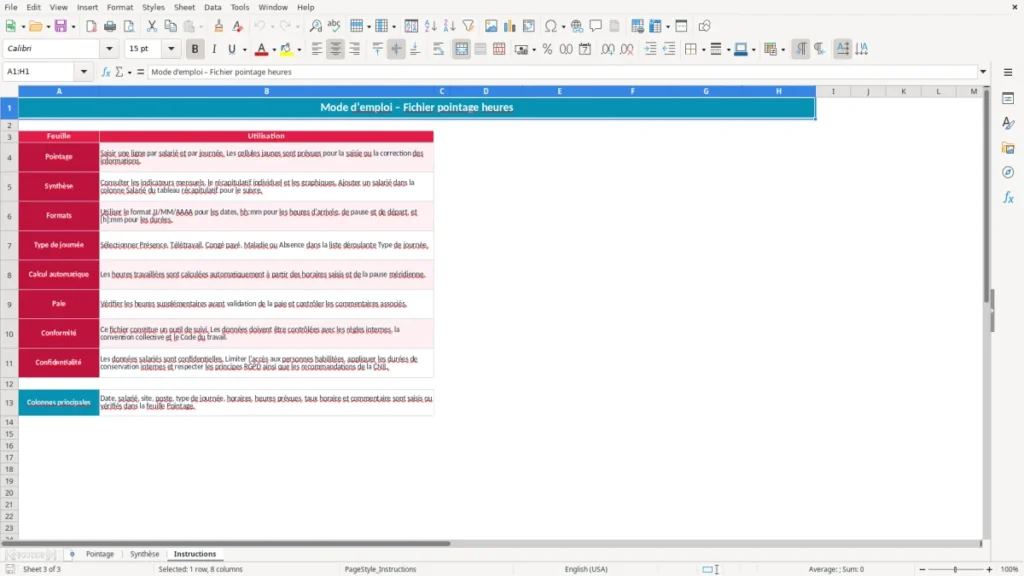Open the Format menu
The height and width of the screenshot is (576, 1024).
tap(120, 7)
